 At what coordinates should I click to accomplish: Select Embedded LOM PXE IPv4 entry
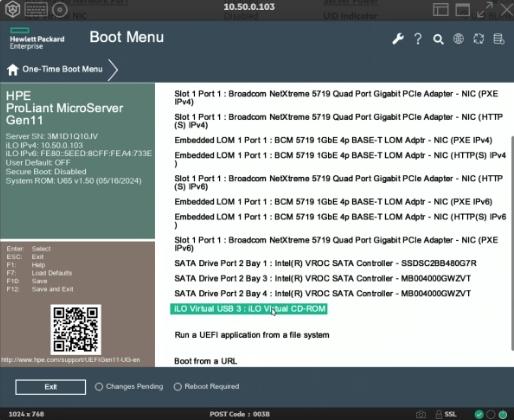coord(333,140)
